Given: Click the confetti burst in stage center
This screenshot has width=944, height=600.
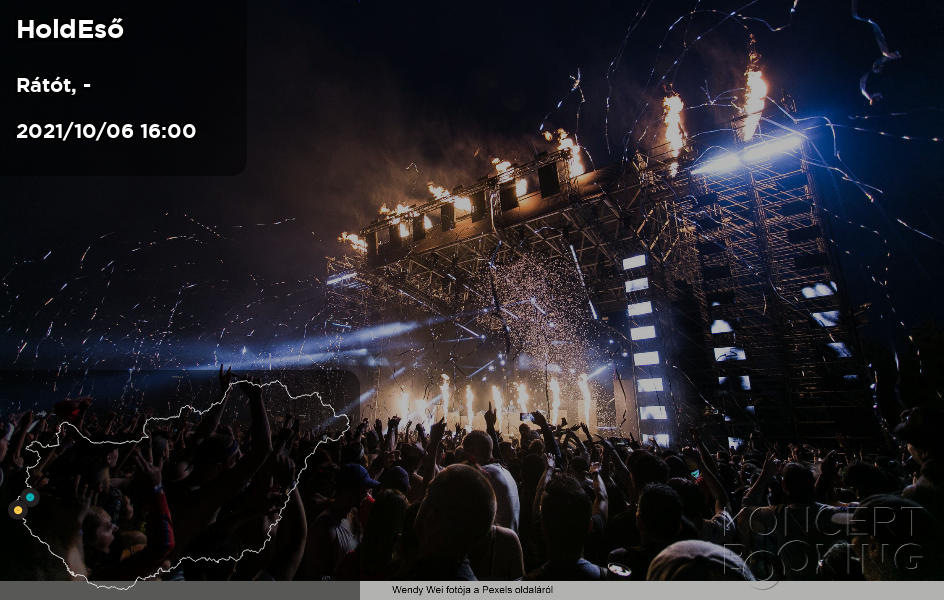Looking at the screenshot, I should [x=540, y=313].
